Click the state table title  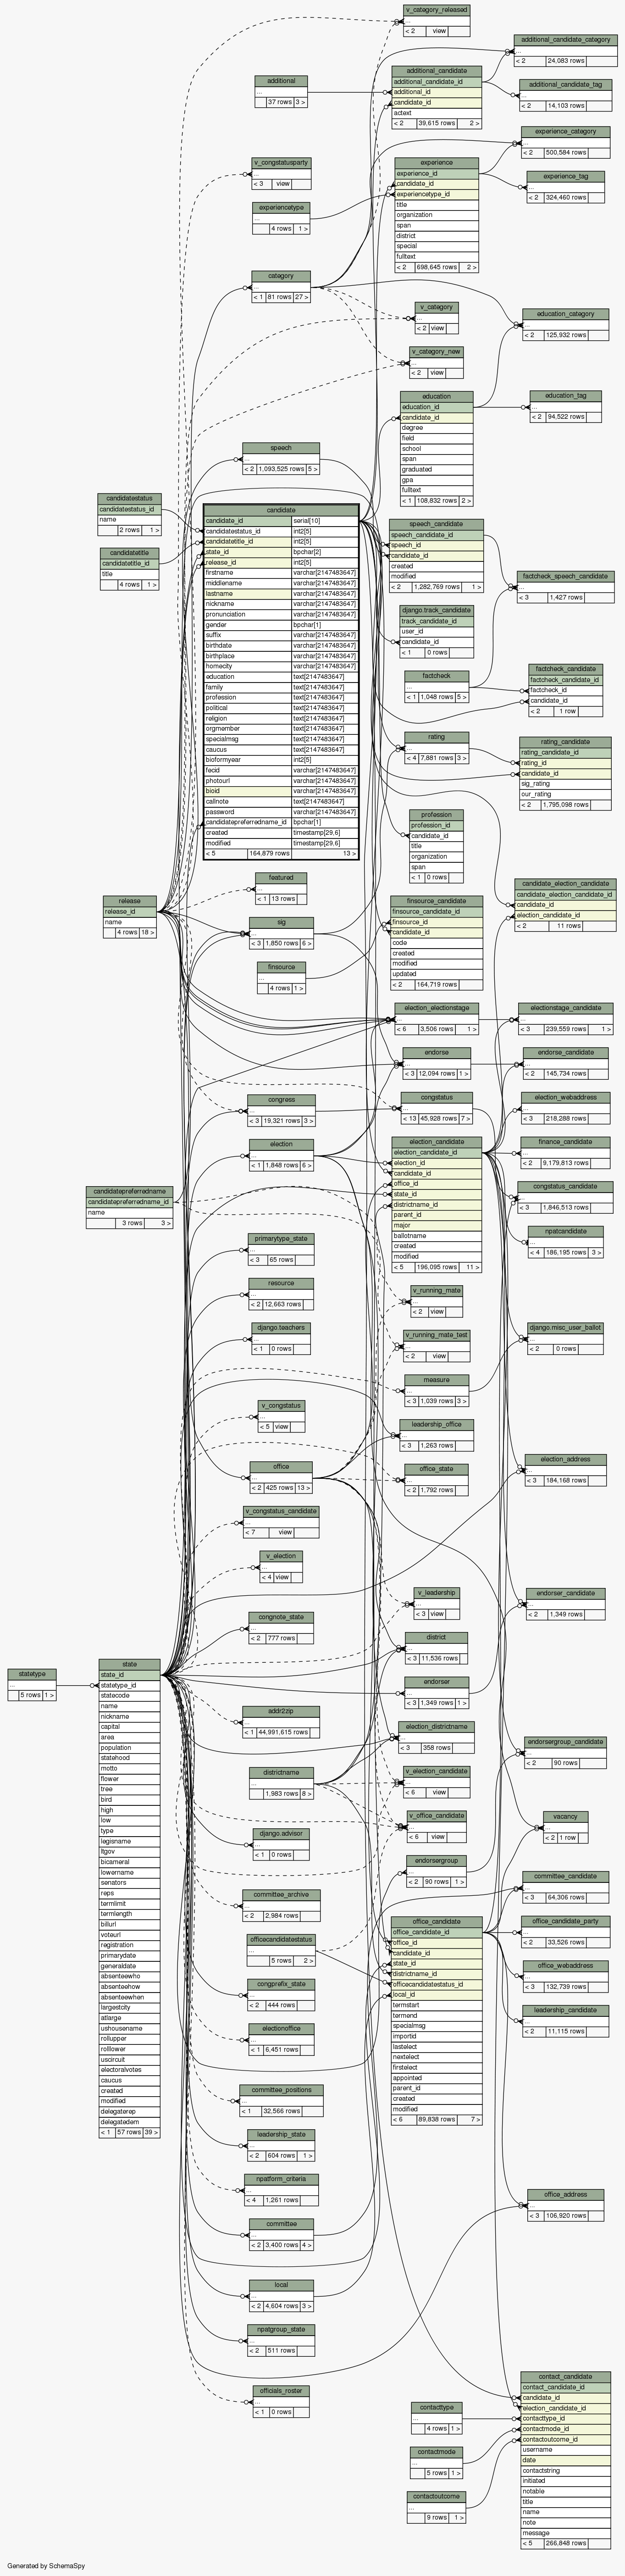[129, 1664]
